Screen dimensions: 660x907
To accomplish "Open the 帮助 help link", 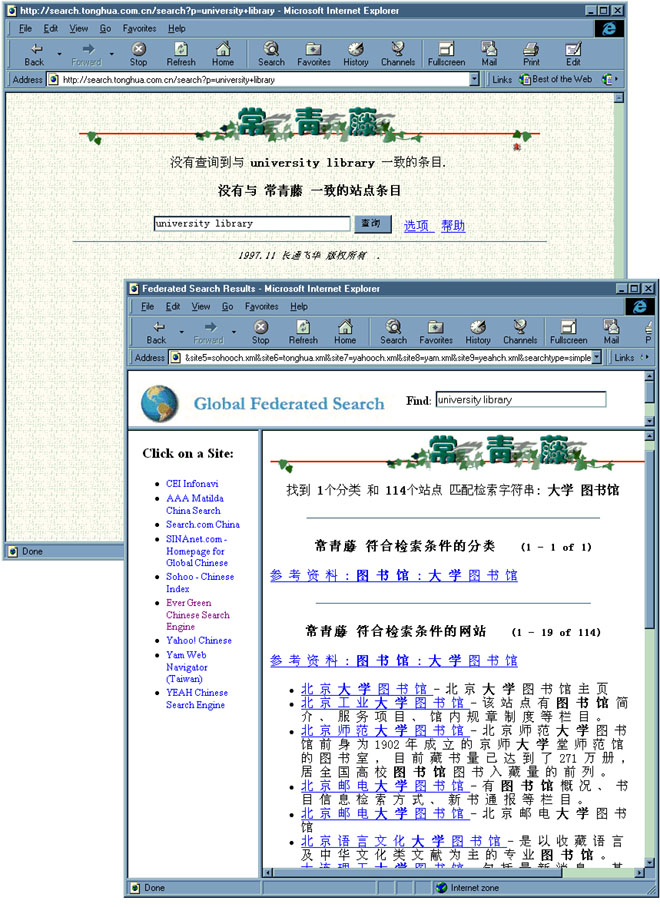I will pos(453,226).
